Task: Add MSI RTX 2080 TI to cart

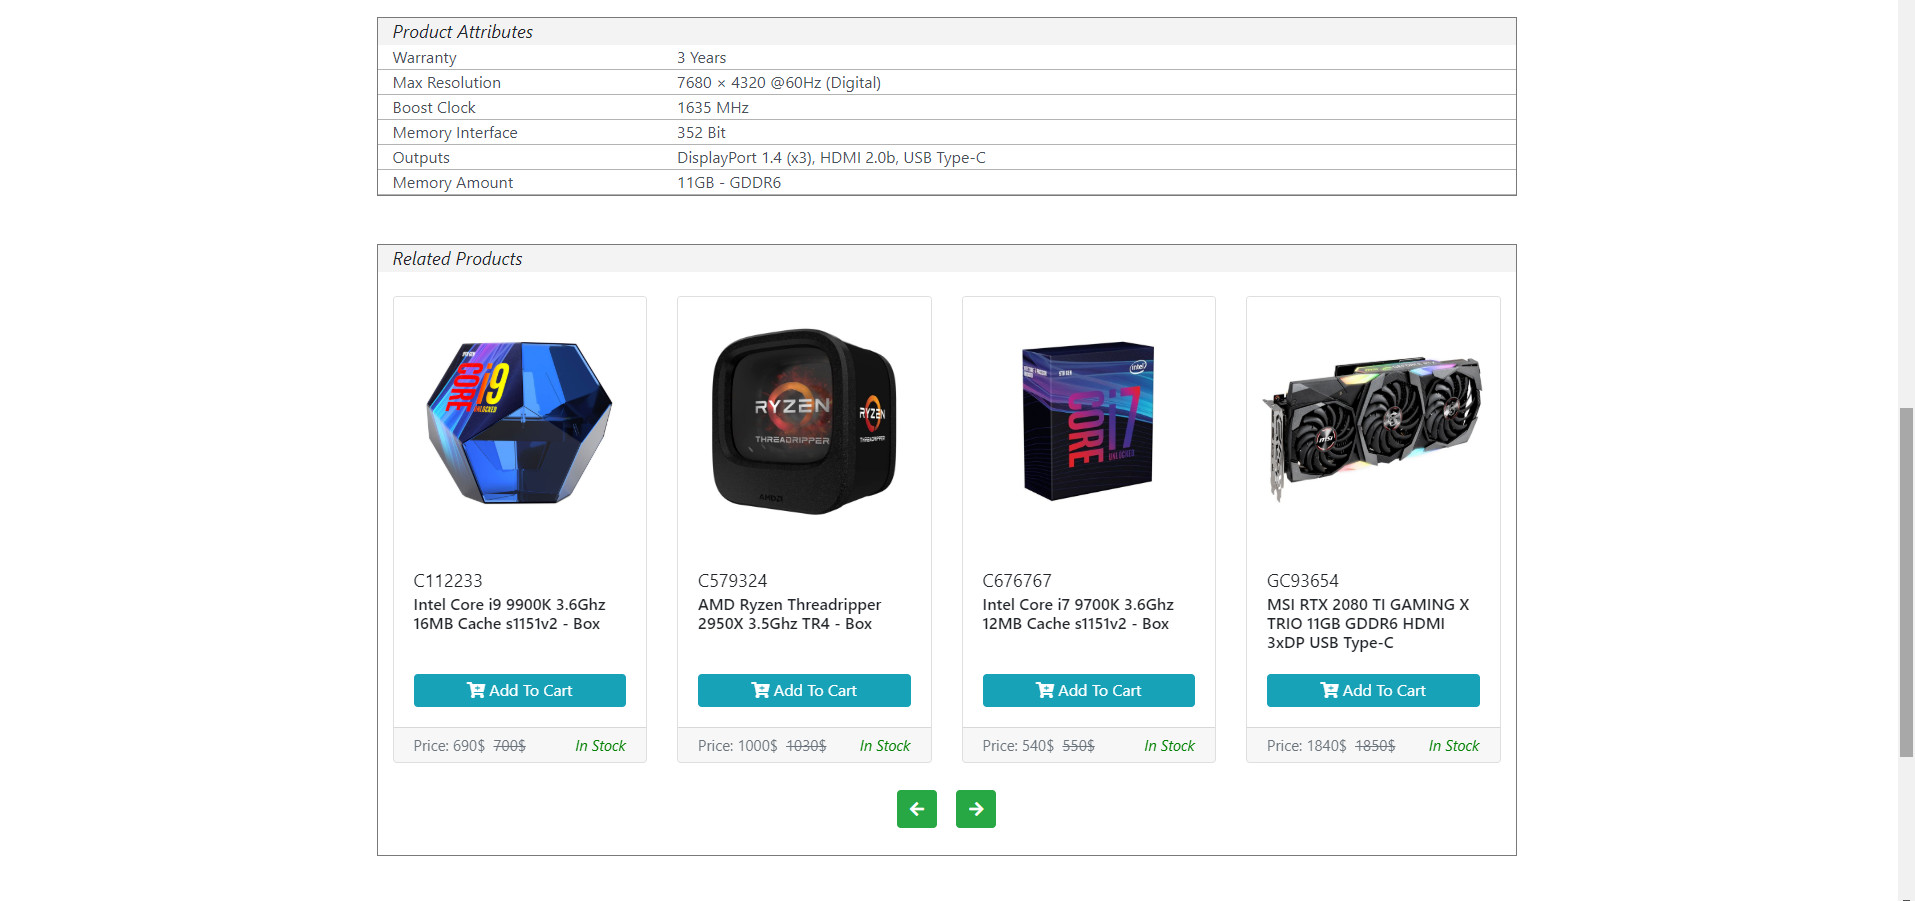Action: click(1373, 690)
